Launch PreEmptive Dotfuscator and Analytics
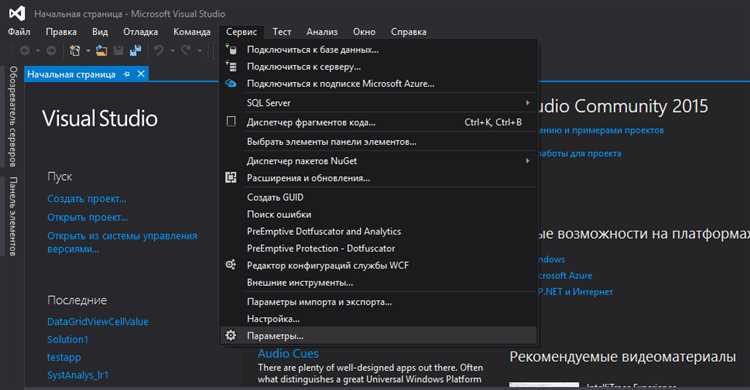This screenshot has height=390, width=750. (379, 231)
